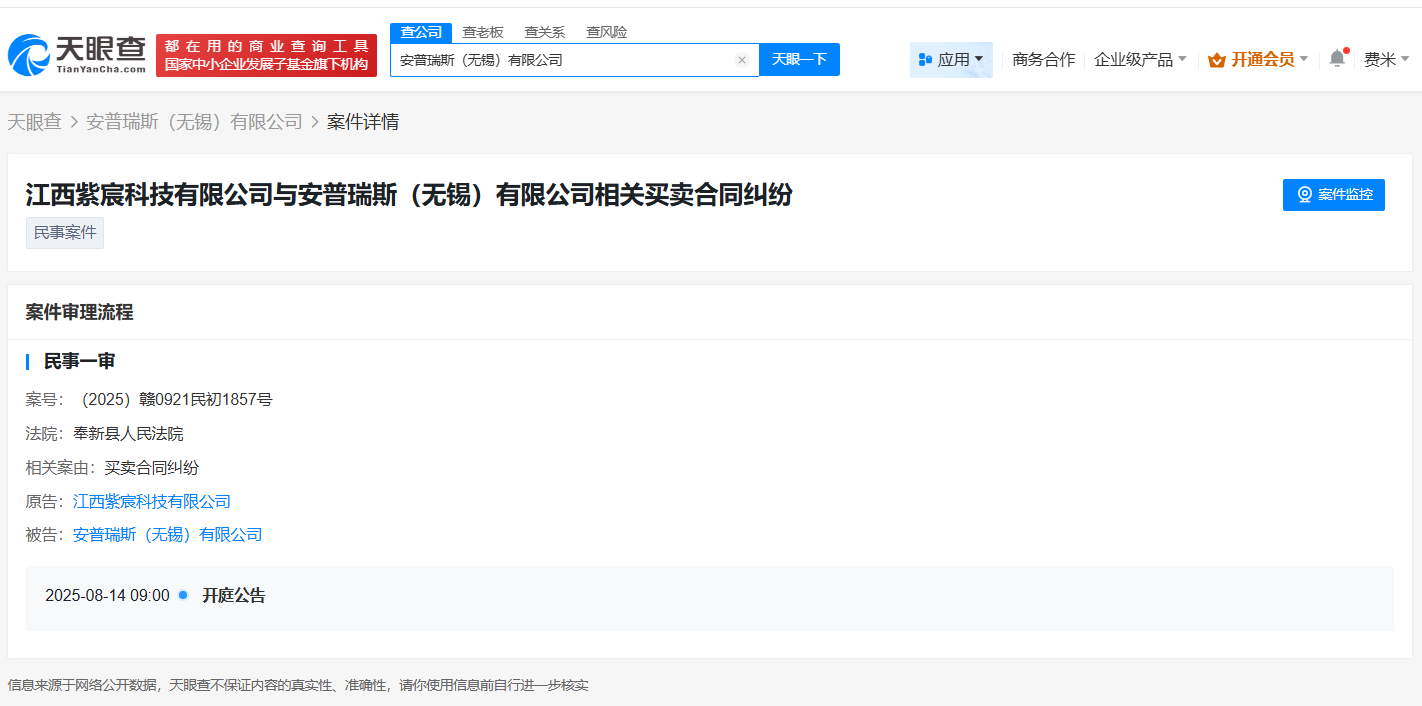This screenshot has height=706, width=1422.
Task: Open plaintiff link 江西紫宸科技有限公司
Action: [x=151, y=501]
